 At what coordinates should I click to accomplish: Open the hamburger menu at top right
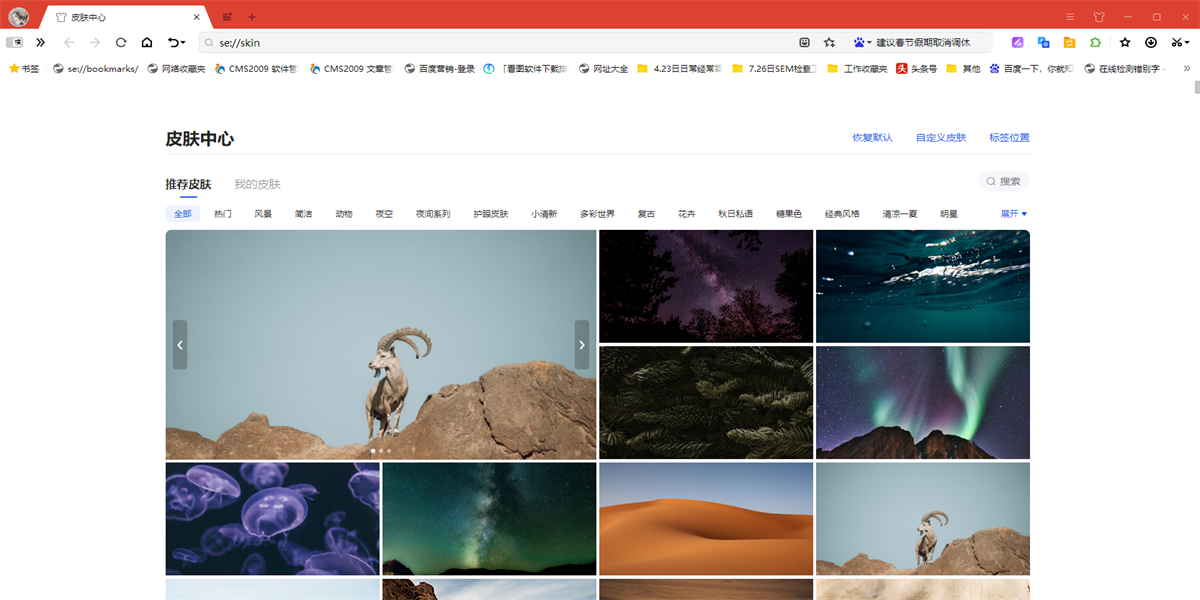click(x=1068, y=16)
